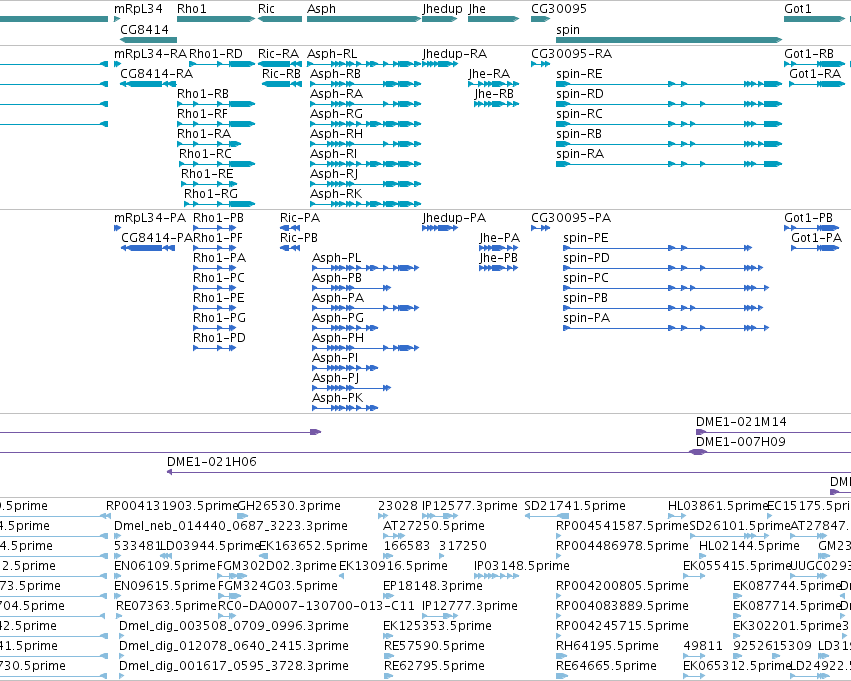Click the mRpL34-RA transcript label
The width and height of the screenshot is (851, 681).
click(x=150, y=54)
